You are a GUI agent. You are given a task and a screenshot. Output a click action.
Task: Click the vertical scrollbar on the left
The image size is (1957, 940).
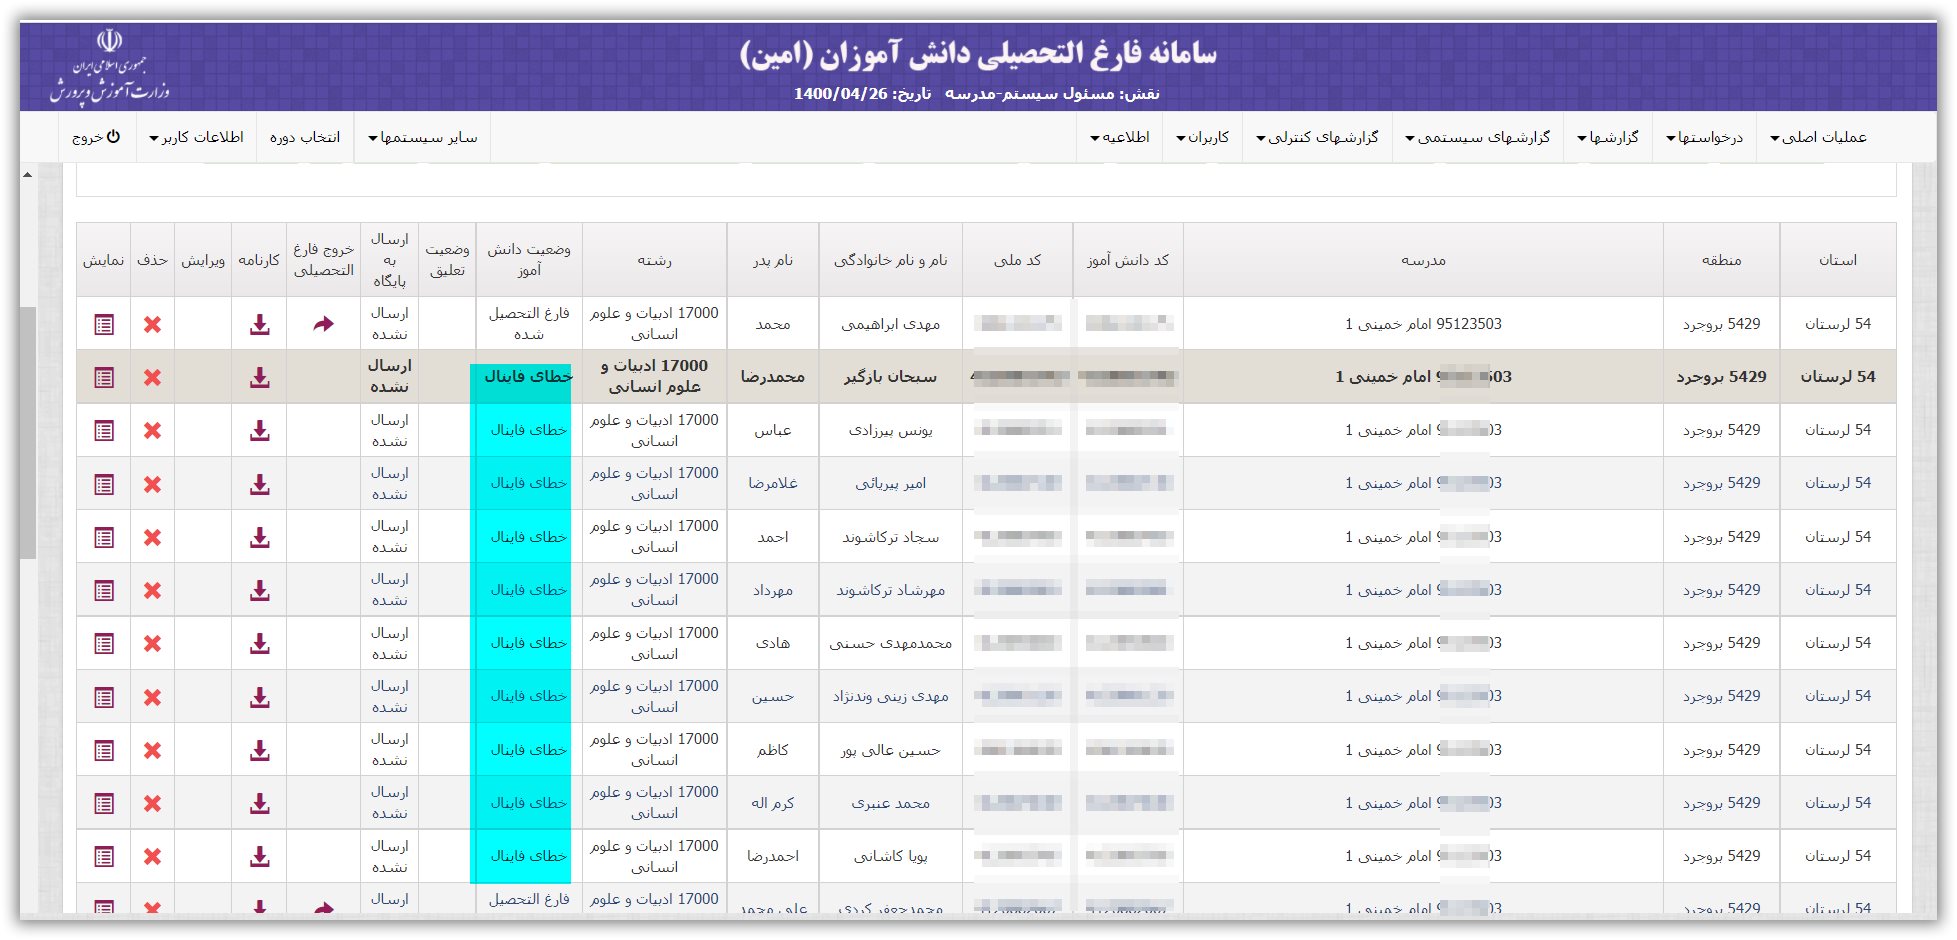tap(28, 432)
